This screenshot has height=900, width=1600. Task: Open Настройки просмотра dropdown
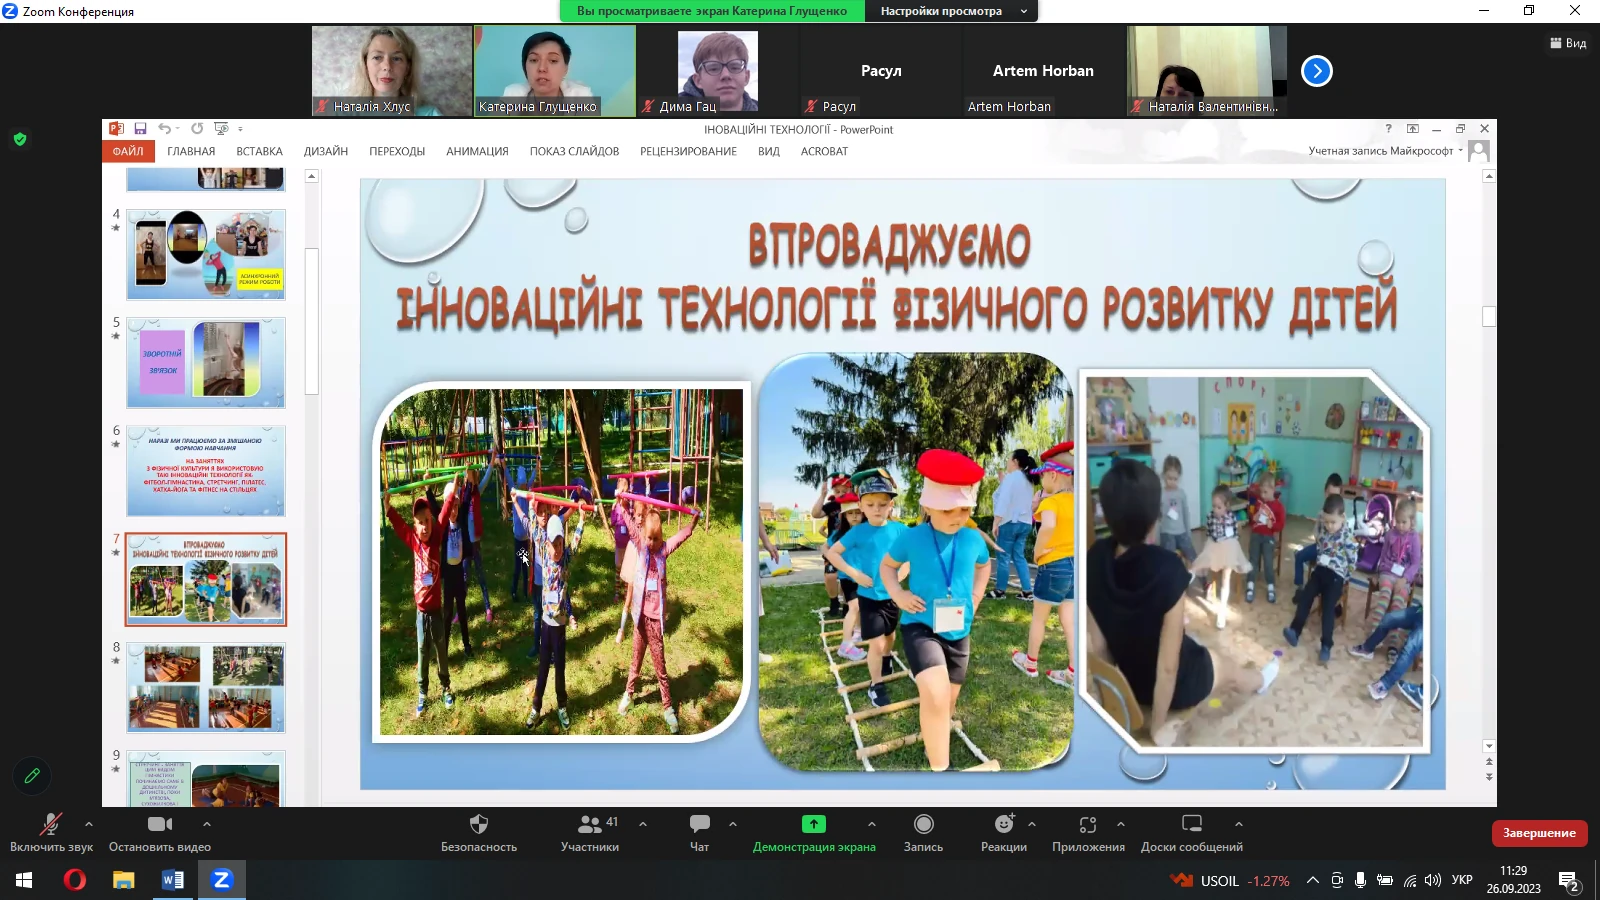click(953, 11)
